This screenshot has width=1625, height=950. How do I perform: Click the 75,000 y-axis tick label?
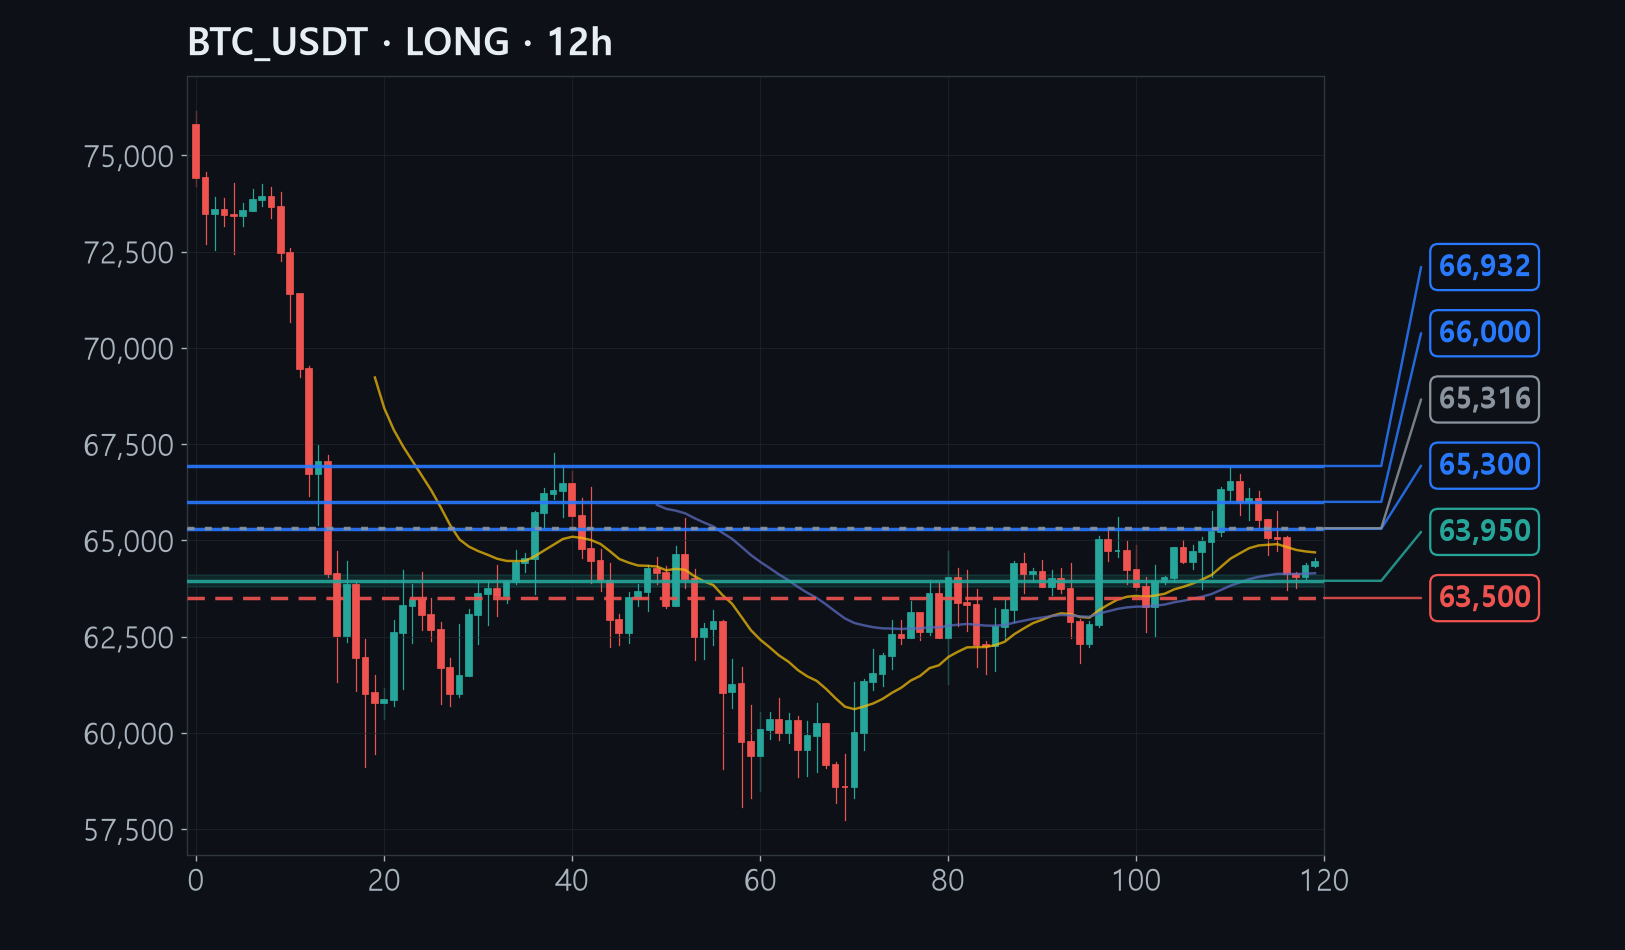click(129, 157)
